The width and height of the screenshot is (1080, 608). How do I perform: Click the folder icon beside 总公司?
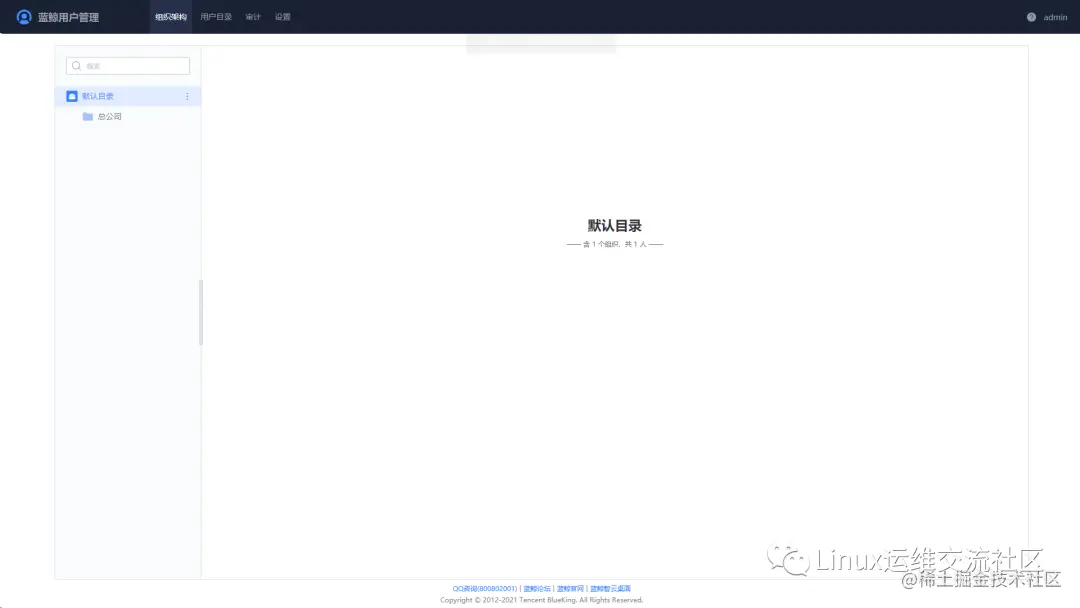coord(87,116)
